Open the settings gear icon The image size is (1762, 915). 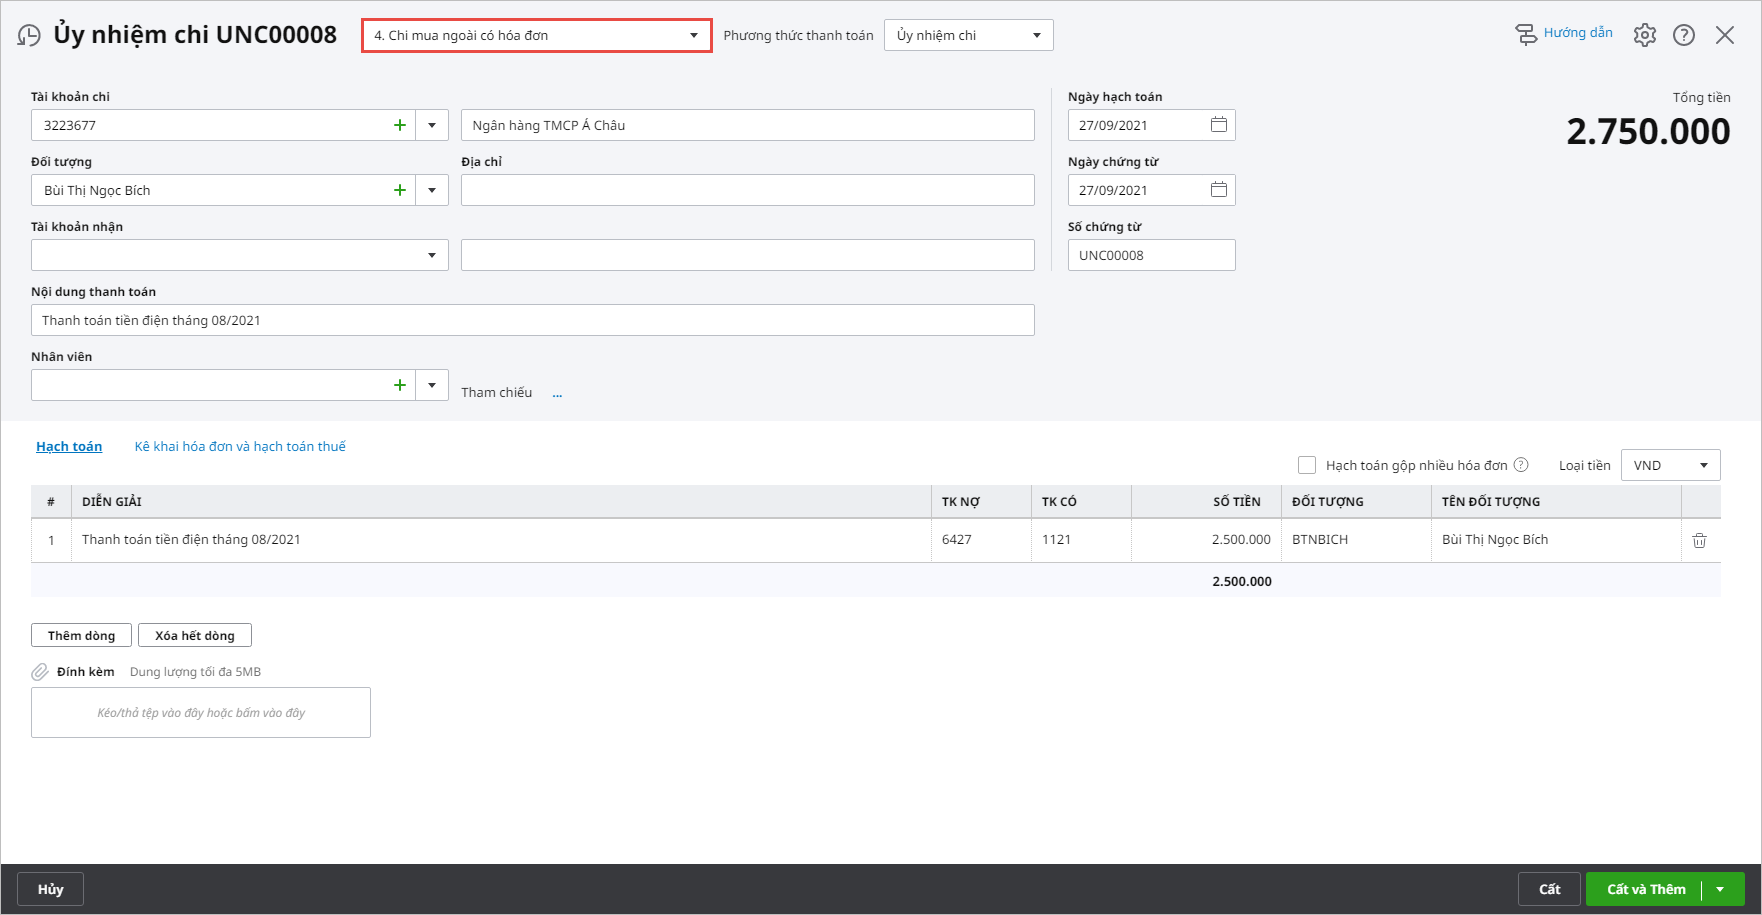(1644, 35)
